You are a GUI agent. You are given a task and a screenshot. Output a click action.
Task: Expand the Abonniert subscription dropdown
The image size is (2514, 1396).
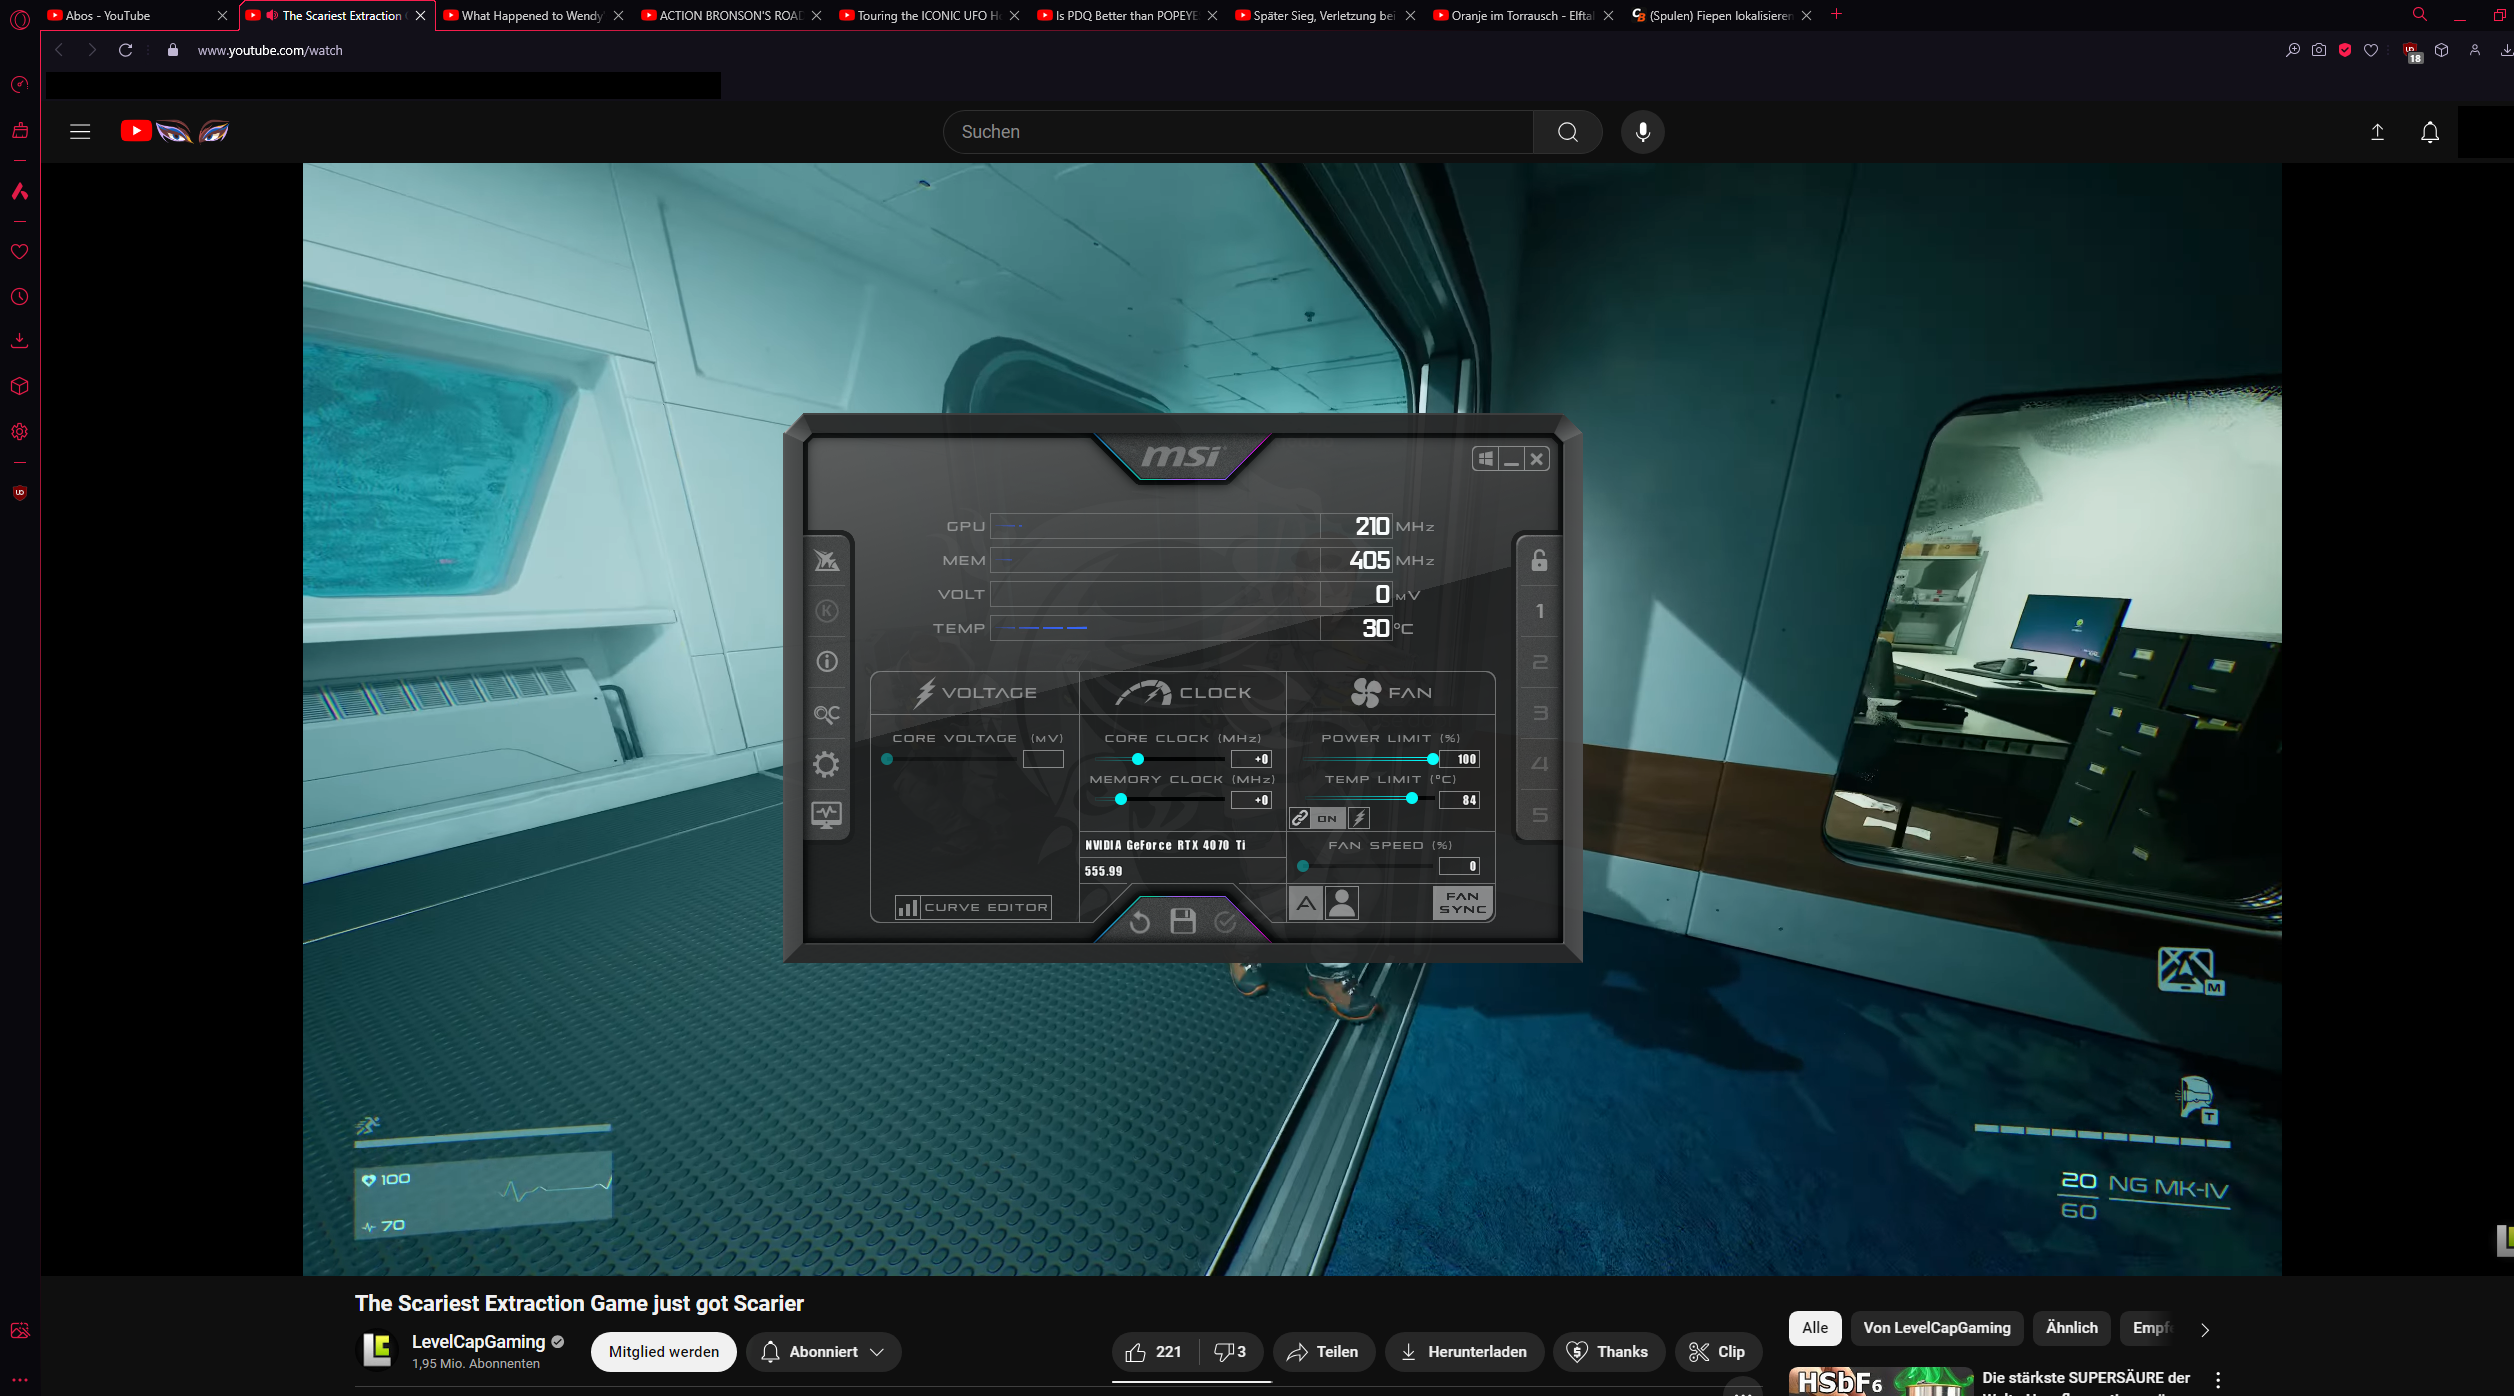(877, 1352)
